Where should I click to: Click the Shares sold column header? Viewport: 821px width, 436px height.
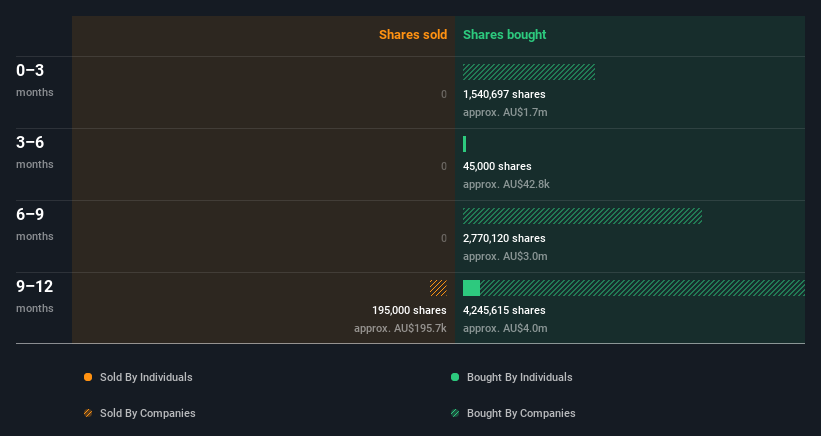click(413, 35)
